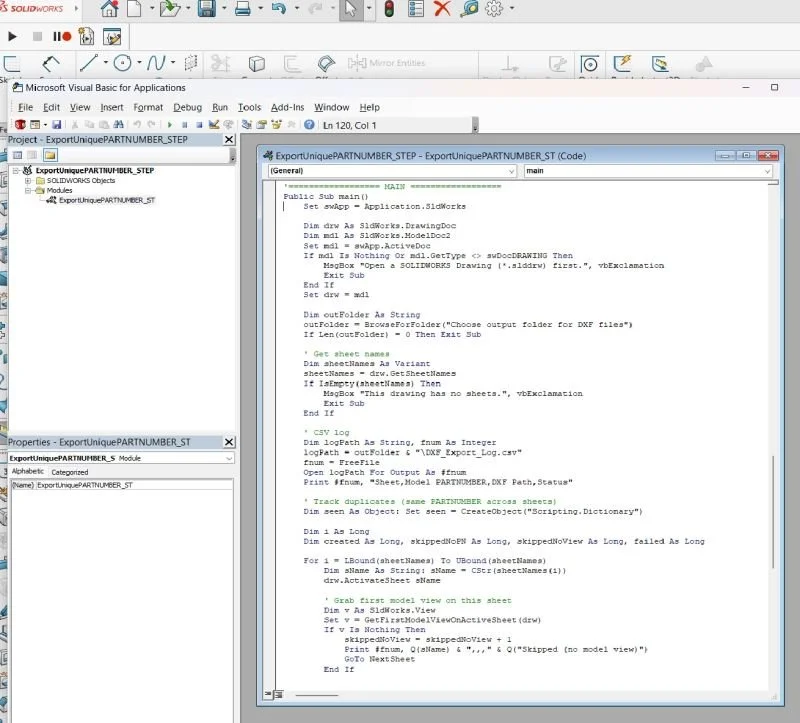This screenshot has width=800, height=723.
Task: Select the Line sketch tool
Action: click(x=89, y=63)
